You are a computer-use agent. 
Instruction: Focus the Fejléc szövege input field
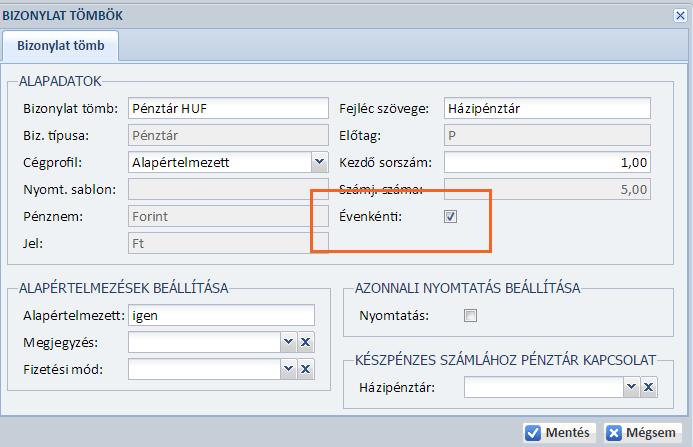[545, 108]
